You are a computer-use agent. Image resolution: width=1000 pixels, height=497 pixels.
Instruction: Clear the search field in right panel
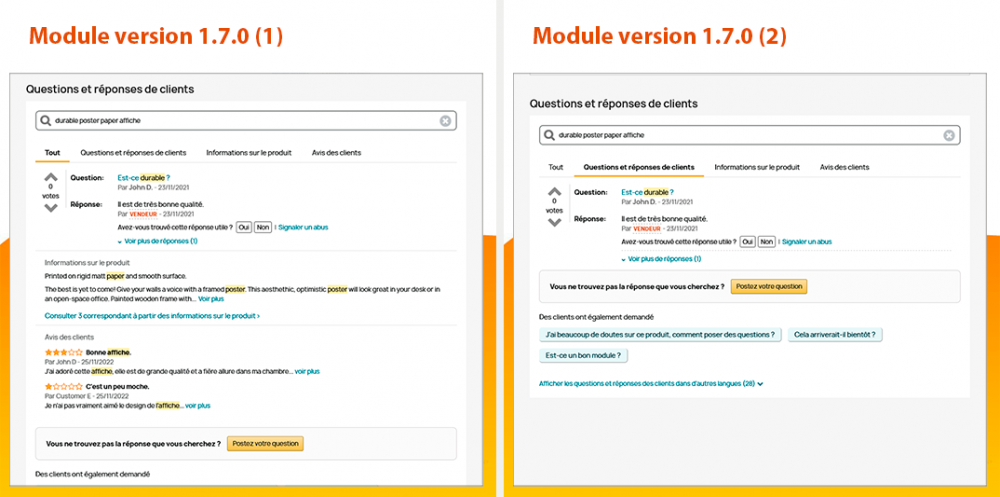(x=949, y=135)
